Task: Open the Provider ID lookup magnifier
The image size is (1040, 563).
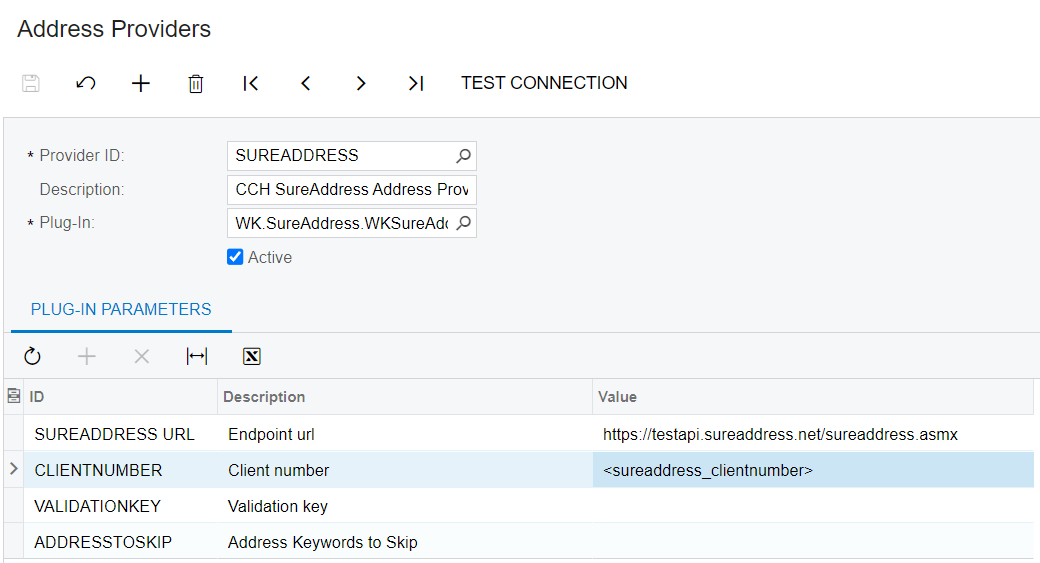Action: [464, 155]
